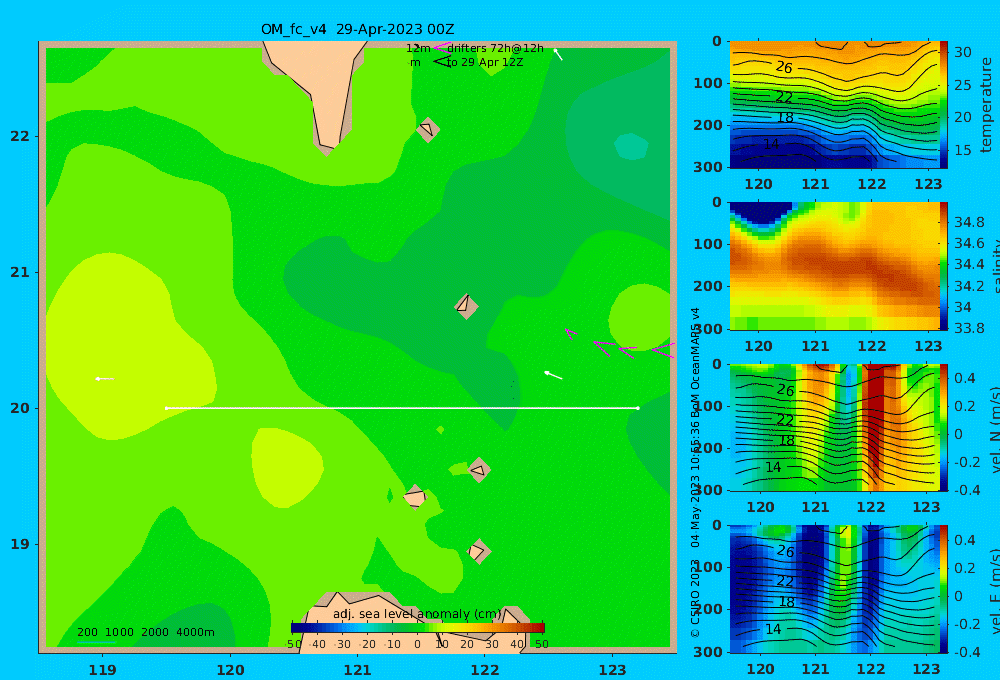
Task: Click longitude label 123 under the main map
Action: 613,670
